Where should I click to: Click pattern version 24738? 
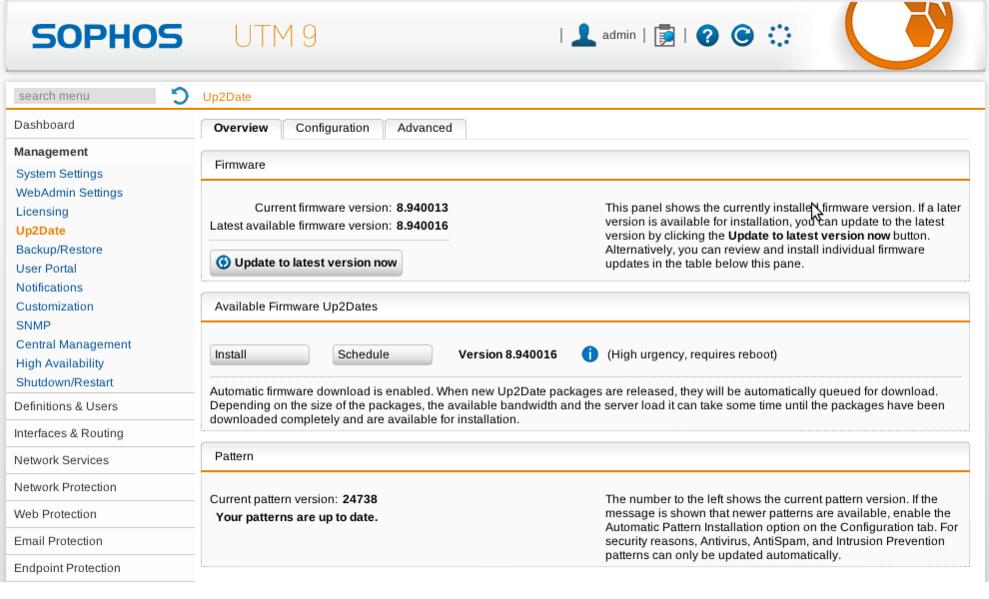pyautogui.click(x=360, y=499)
